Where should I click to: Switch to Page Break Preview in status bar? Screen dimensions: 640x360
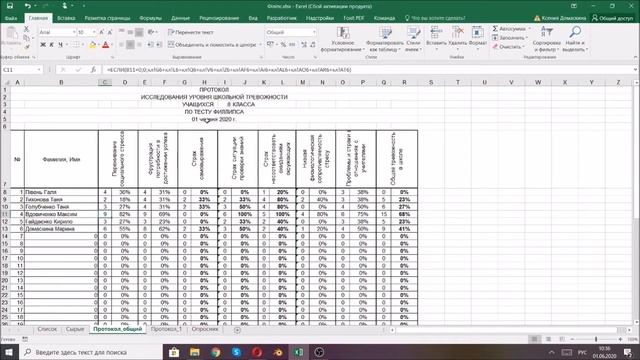click(x=562, y=339)
